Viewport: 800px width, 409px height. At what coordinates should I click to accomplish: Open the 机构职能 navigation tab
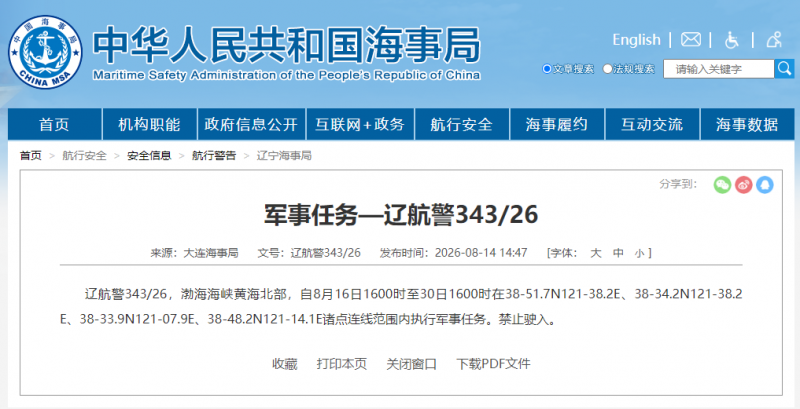149,124
